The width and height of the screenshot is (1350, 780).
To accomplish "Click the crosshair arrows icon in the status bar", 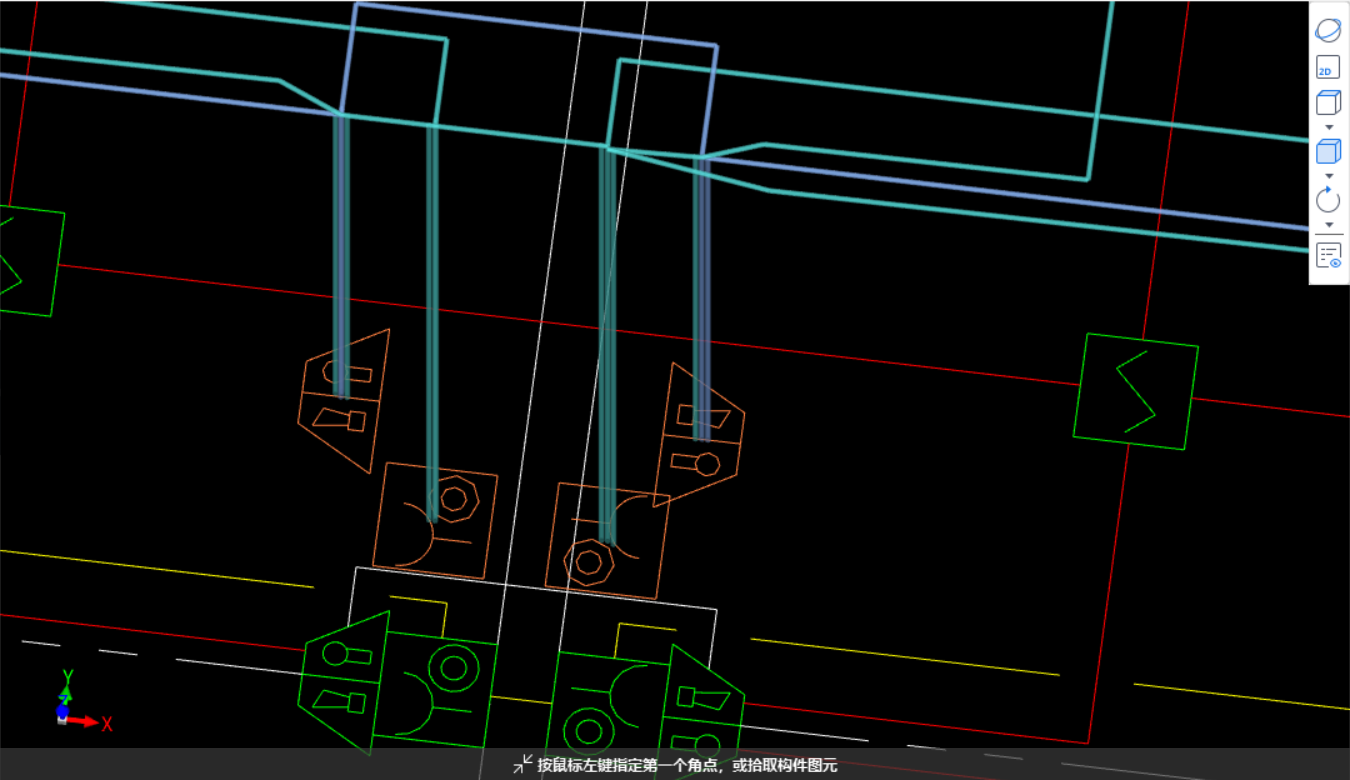I will (523, 764).
